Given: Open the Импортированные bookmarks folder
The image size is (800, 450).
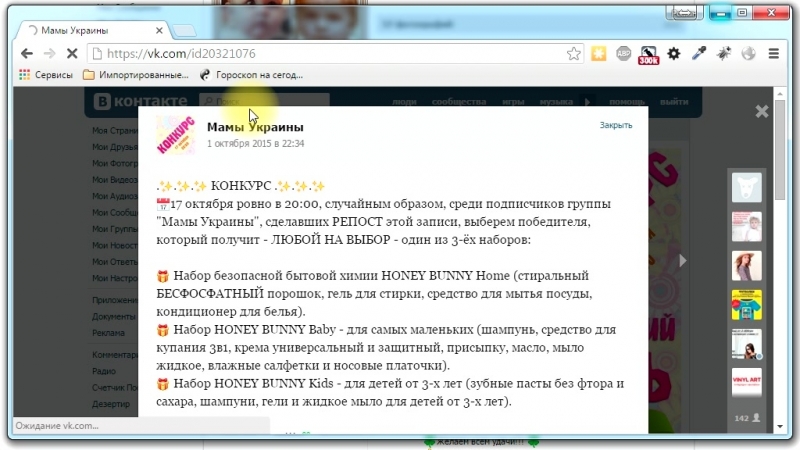Looking at the screenshot, I should pos(135,75).
